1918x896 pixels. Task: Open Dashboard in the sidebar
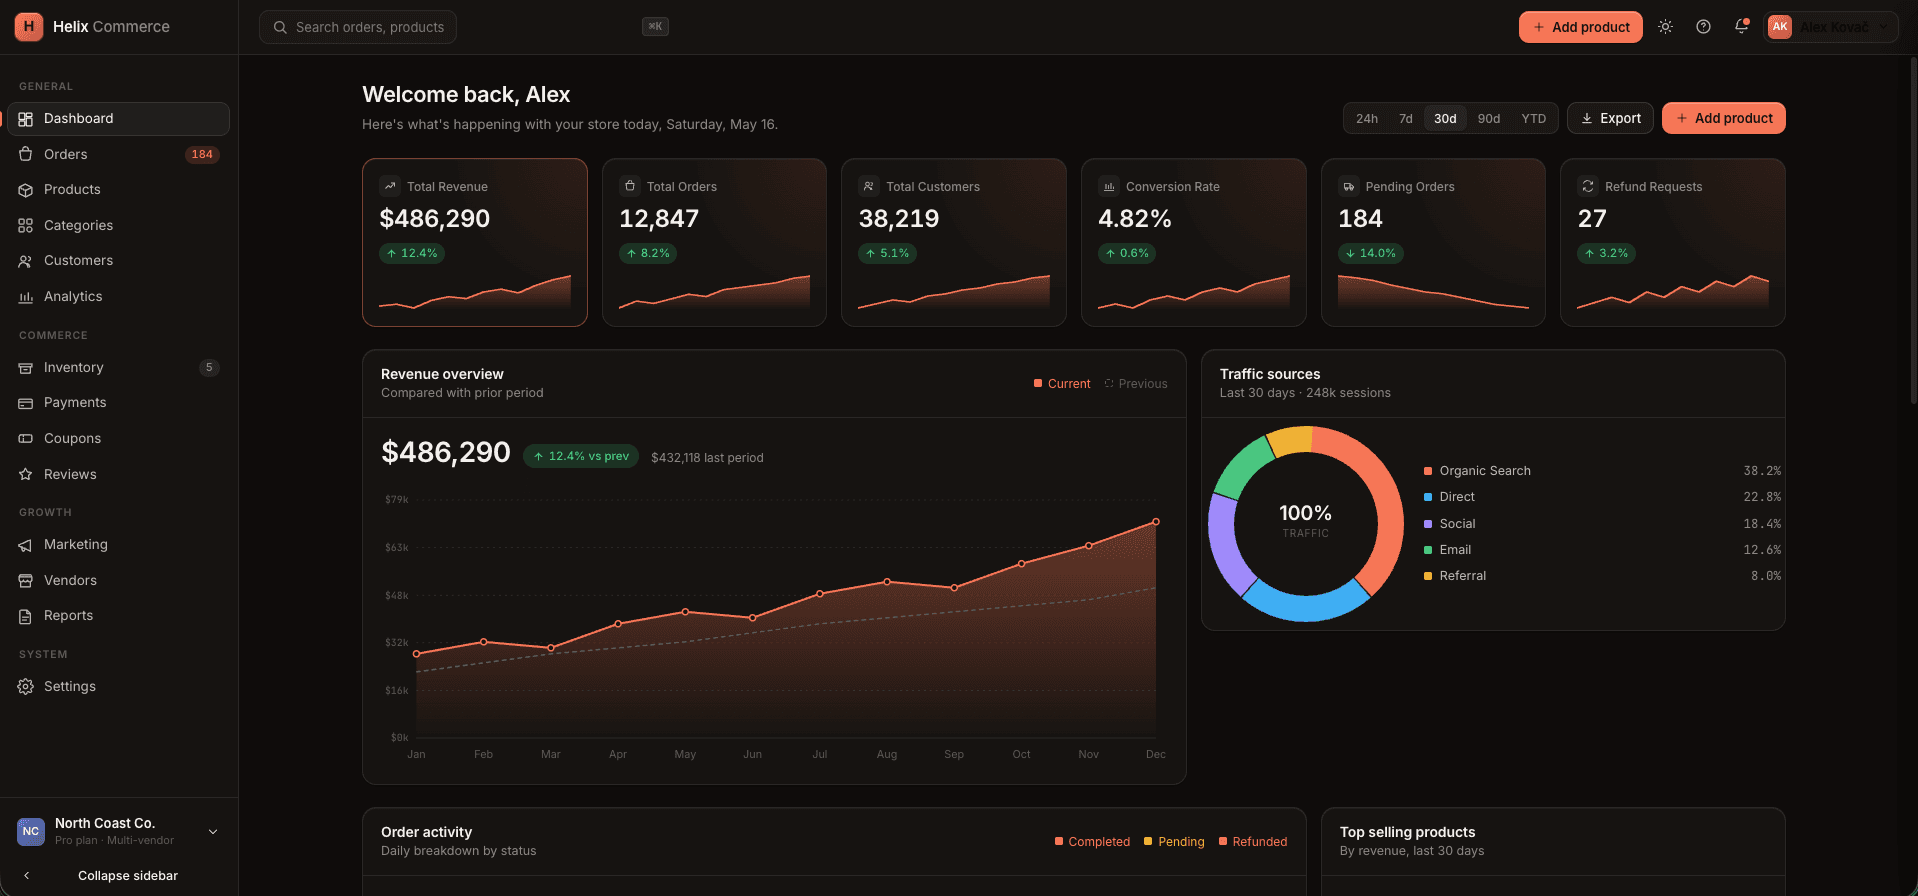[118, 118]
